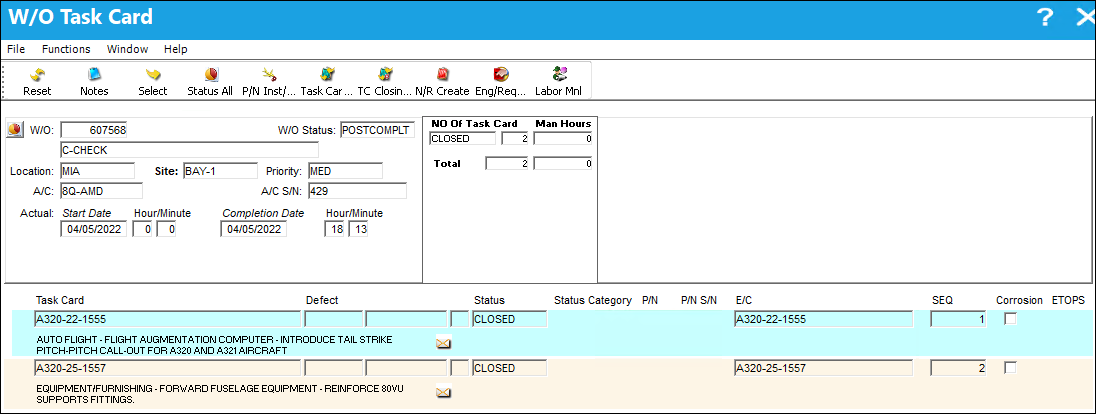Click the A/C field 8Q-AMD
The image size is (1096, 414).
tap(101, 192)
